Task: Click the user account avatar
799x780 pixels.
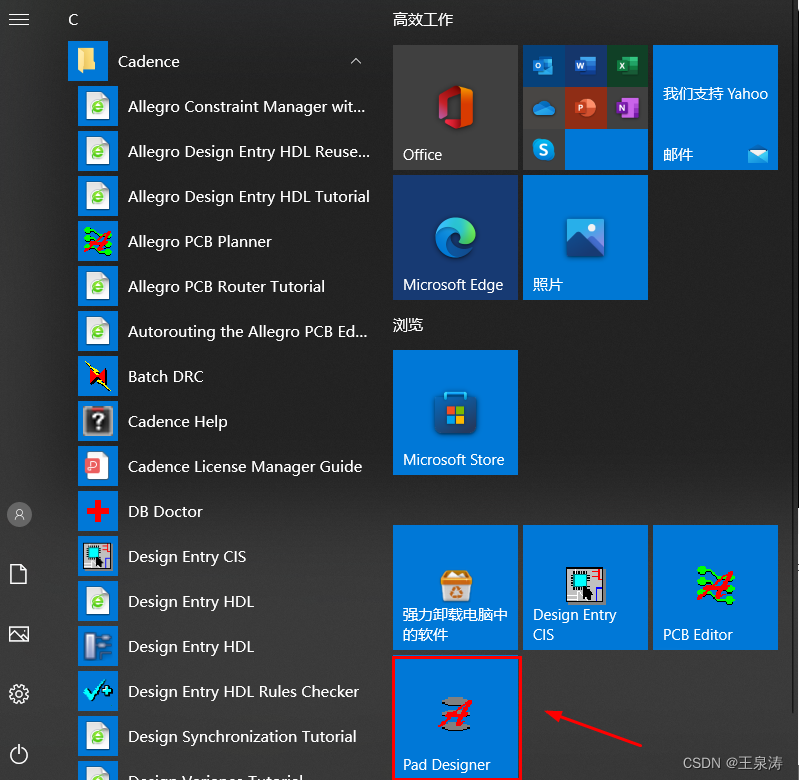Action: click(19, 514)
